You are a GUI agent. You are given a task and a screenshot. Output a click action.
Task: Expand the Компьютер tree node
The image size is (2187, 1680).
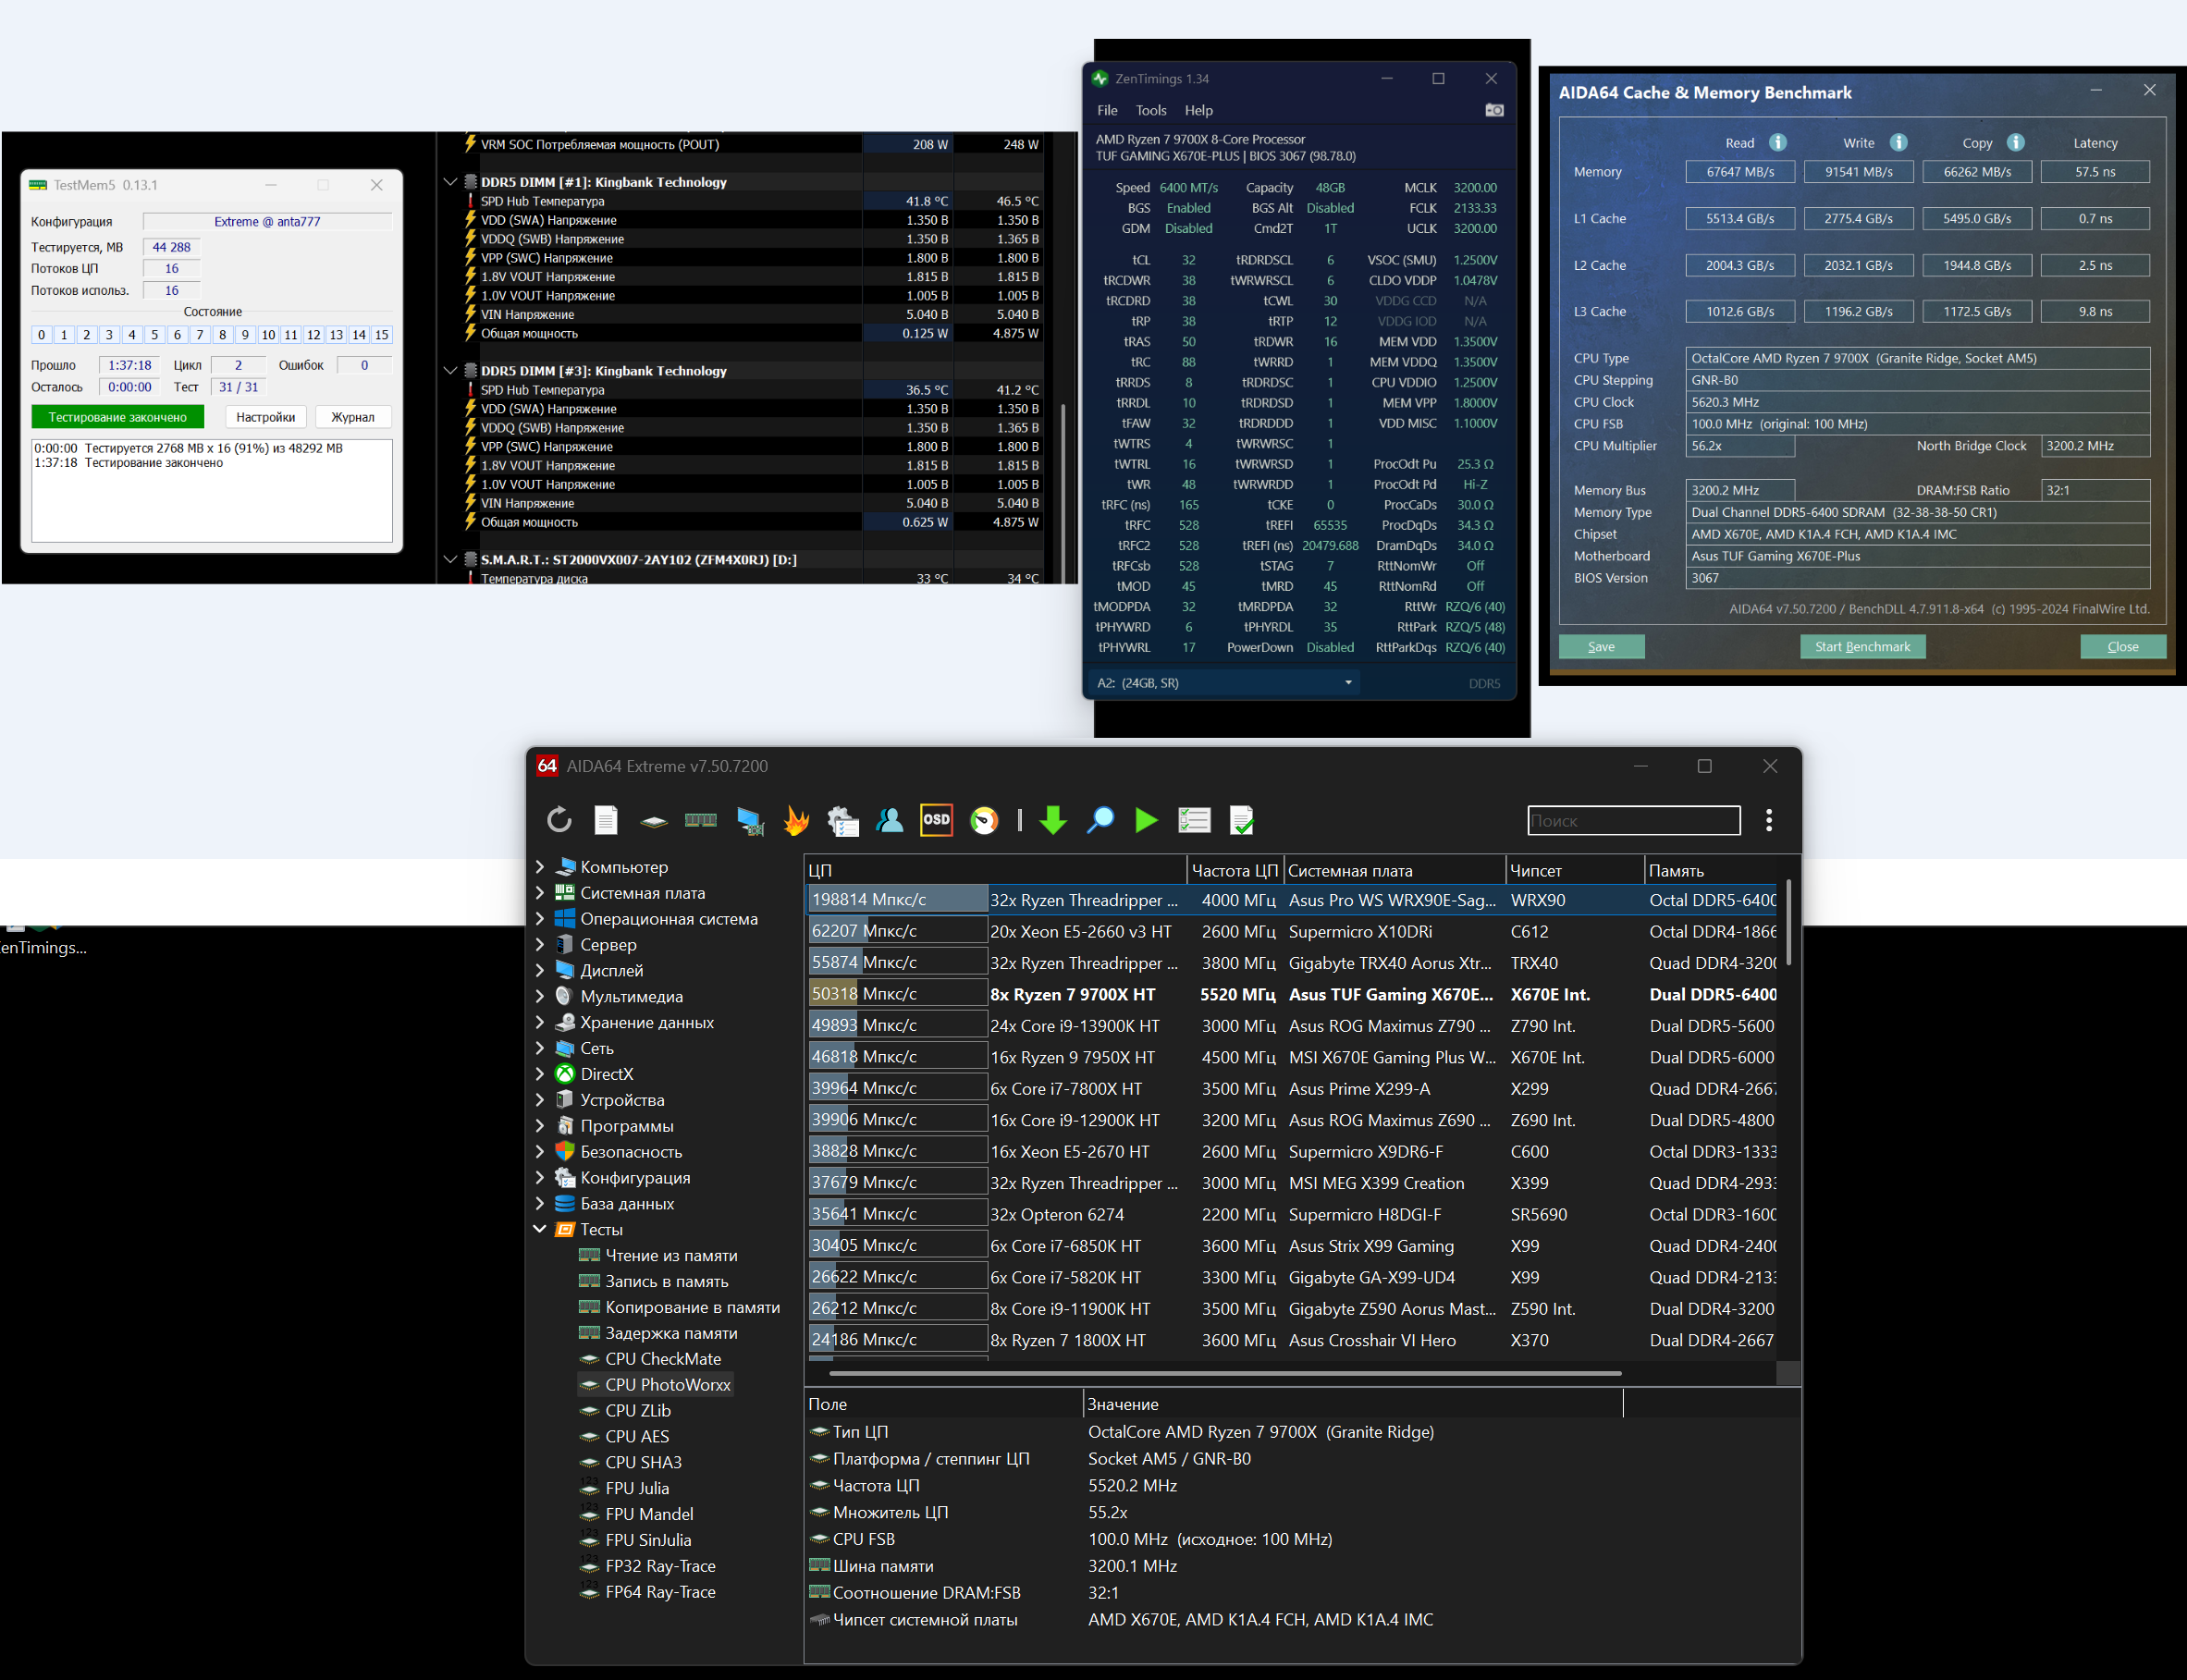[x=540, y=867]
